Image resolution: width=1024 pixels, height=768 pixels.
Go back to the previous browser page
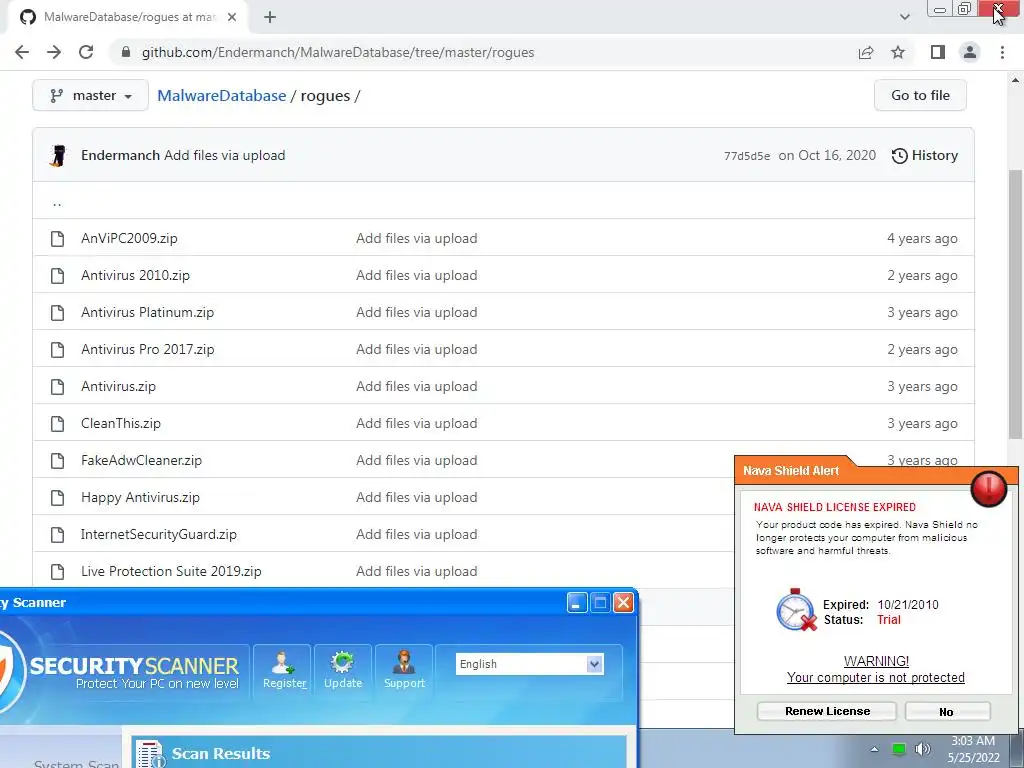coord(22,52)
